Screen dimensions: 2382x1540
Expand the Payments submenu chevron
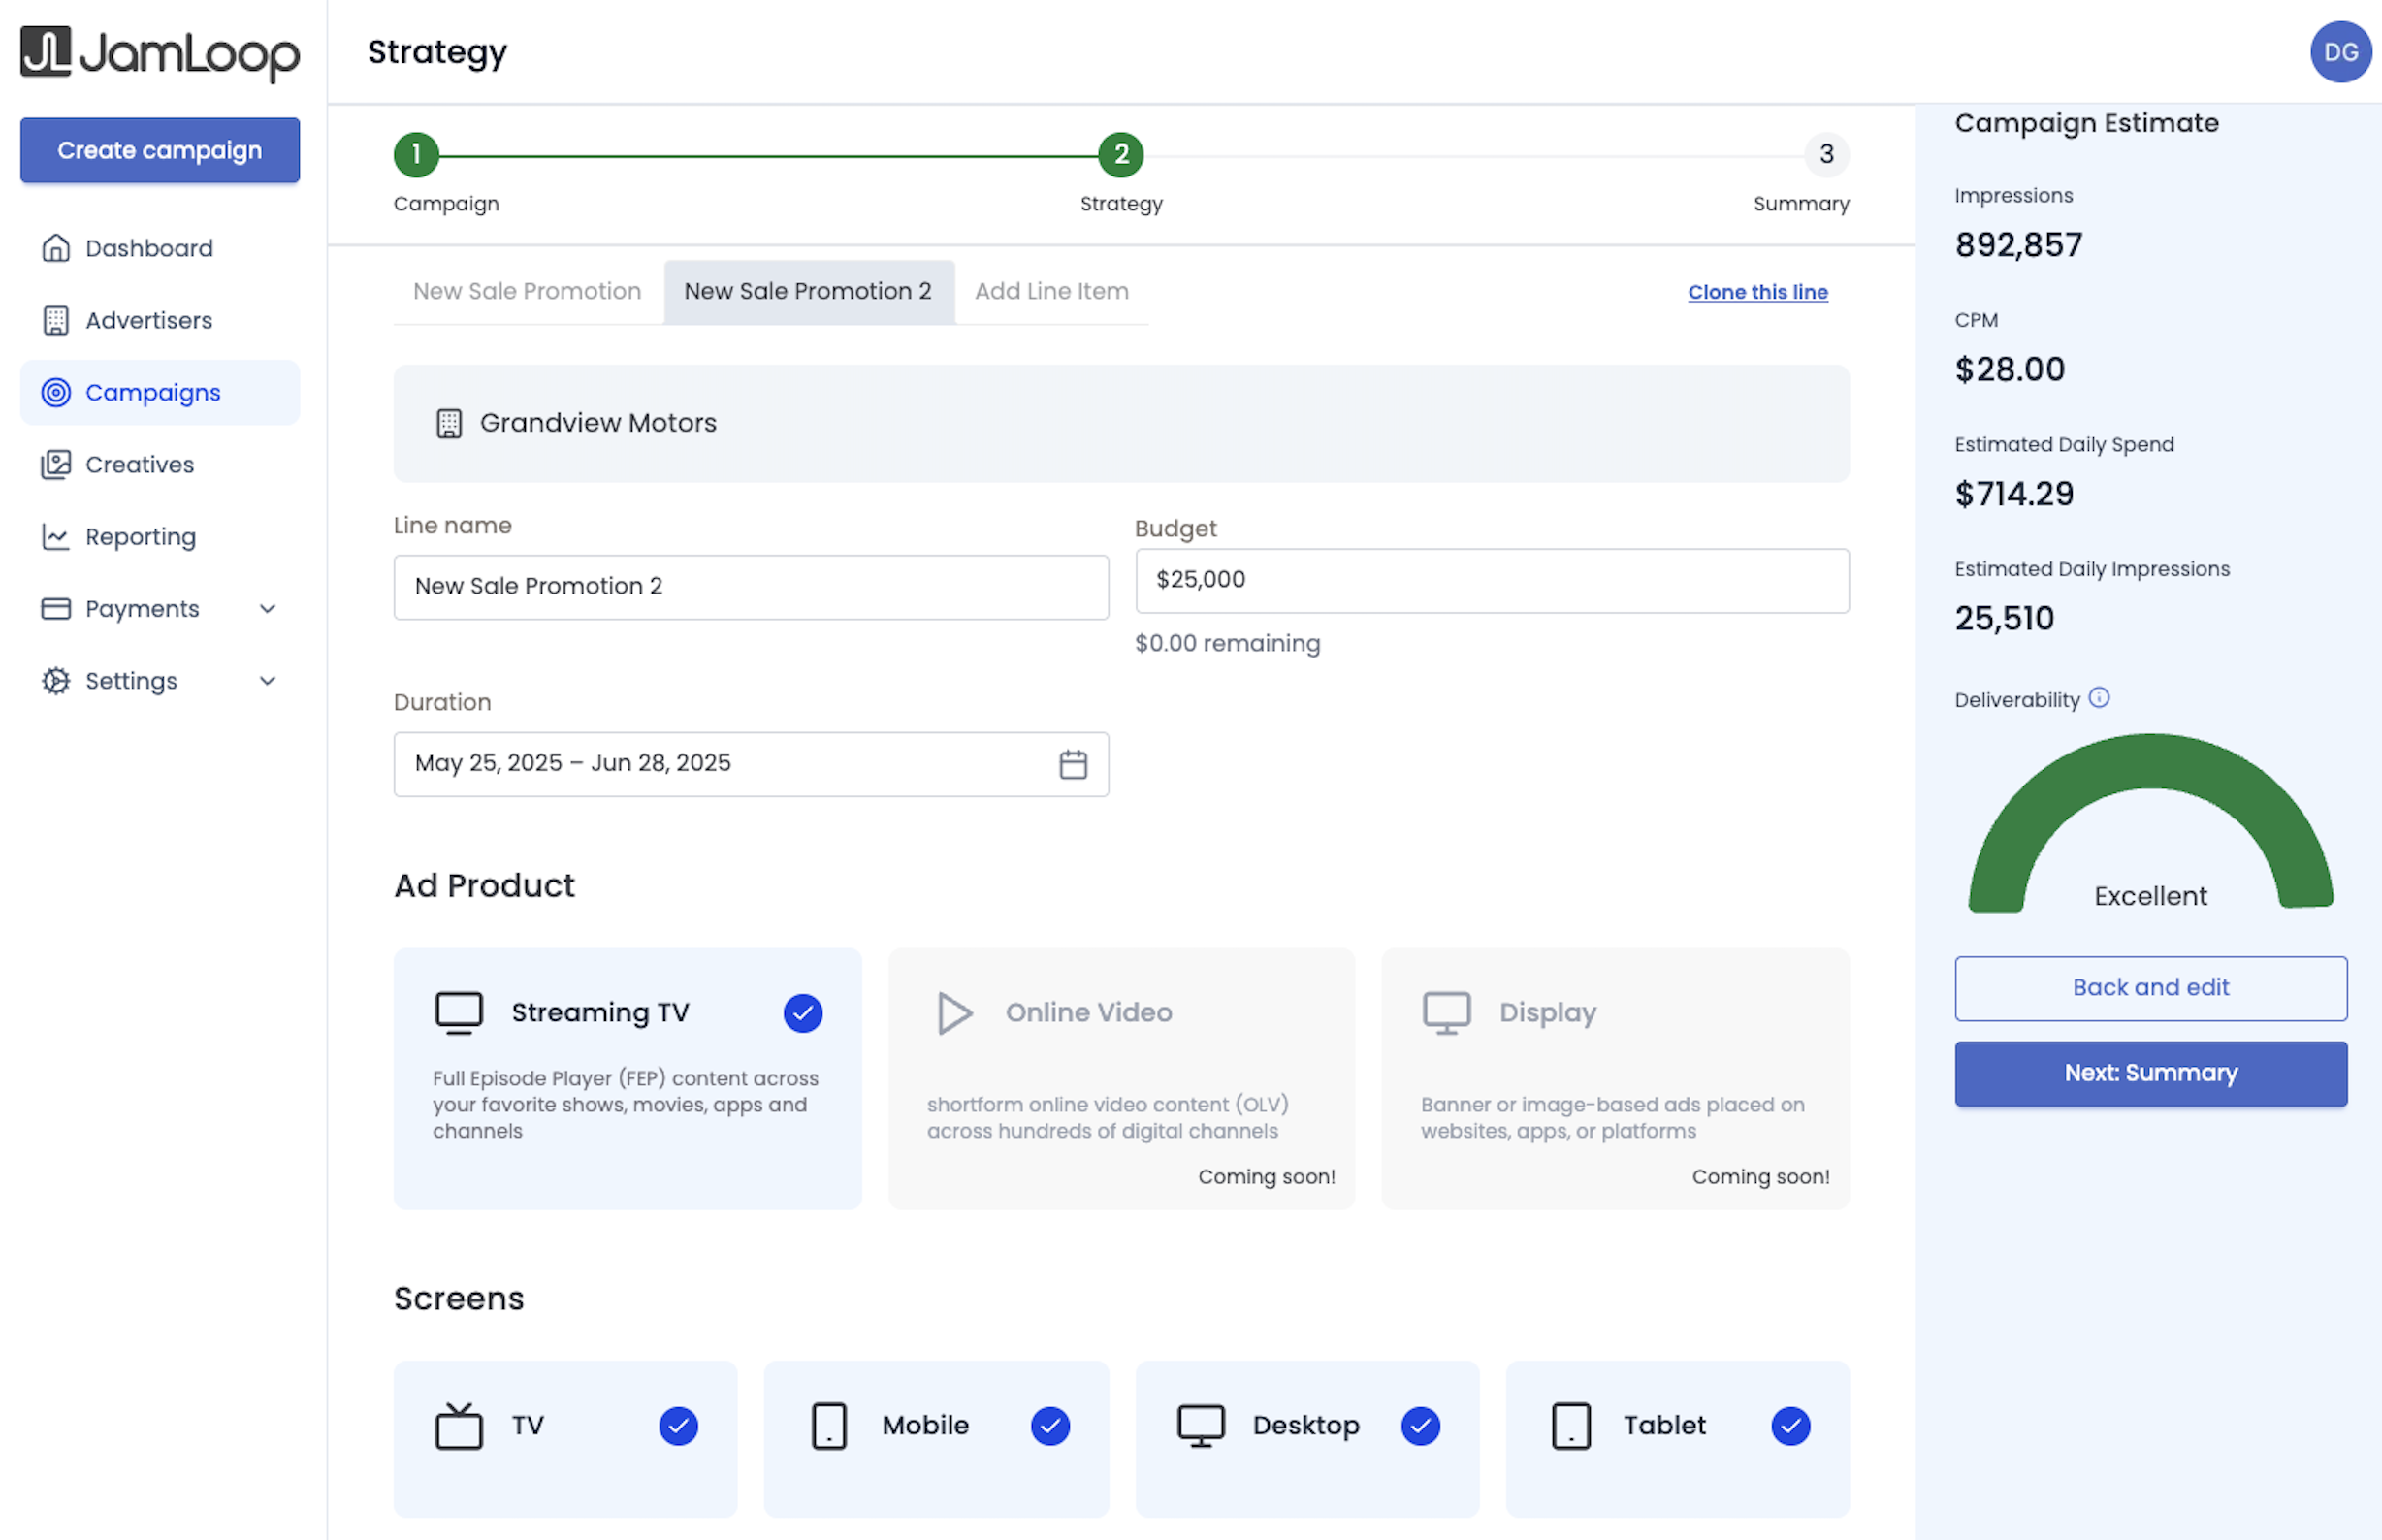pyautogui.click(x=267, y=609)
